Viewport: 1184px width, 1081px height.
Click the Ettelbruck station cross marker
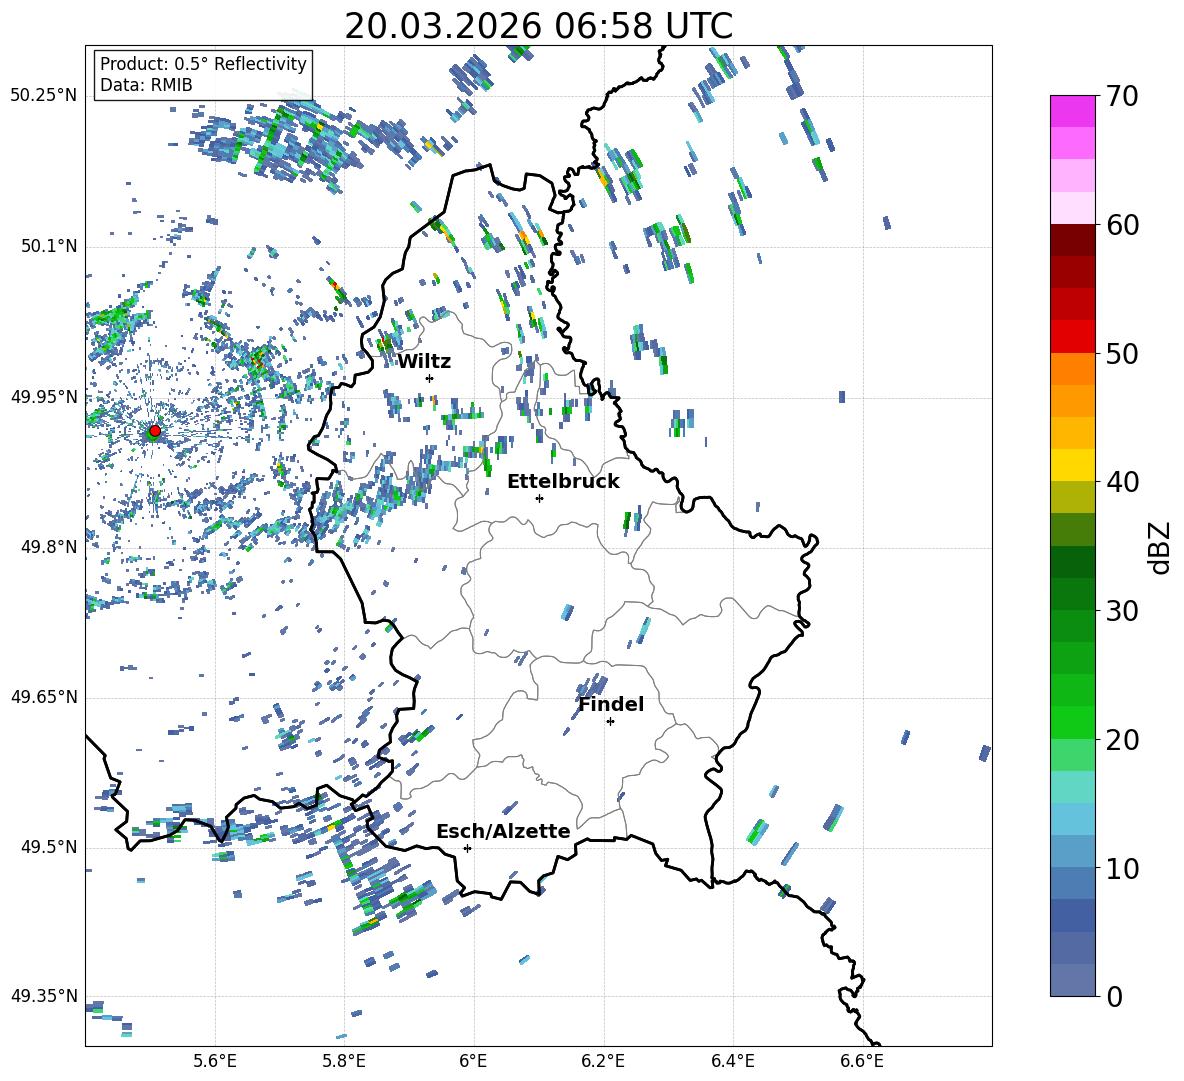click(x=539, y=498)
